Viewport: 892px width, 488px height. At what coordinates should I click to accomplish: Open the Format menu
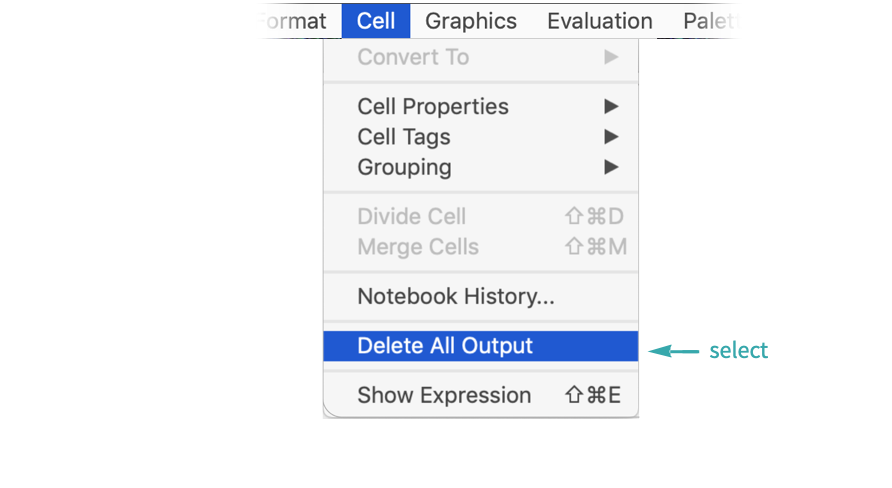coord(292,21)
